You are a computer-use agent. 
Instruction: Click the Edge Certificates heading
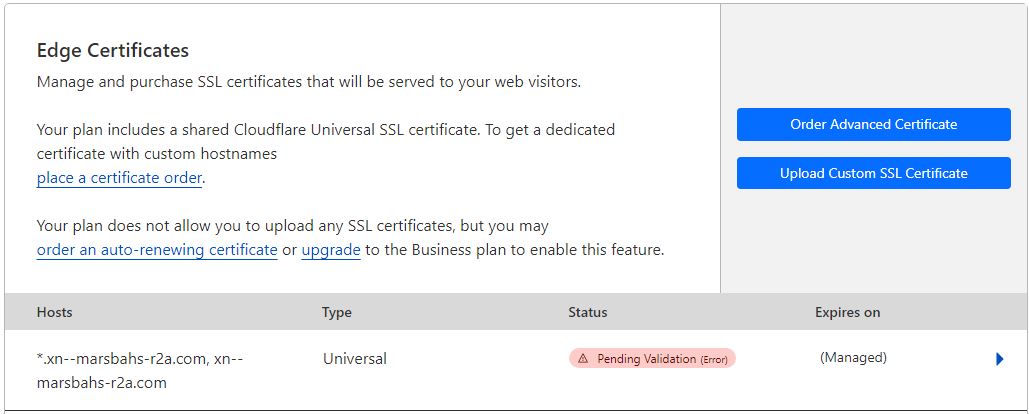[113, 50]
